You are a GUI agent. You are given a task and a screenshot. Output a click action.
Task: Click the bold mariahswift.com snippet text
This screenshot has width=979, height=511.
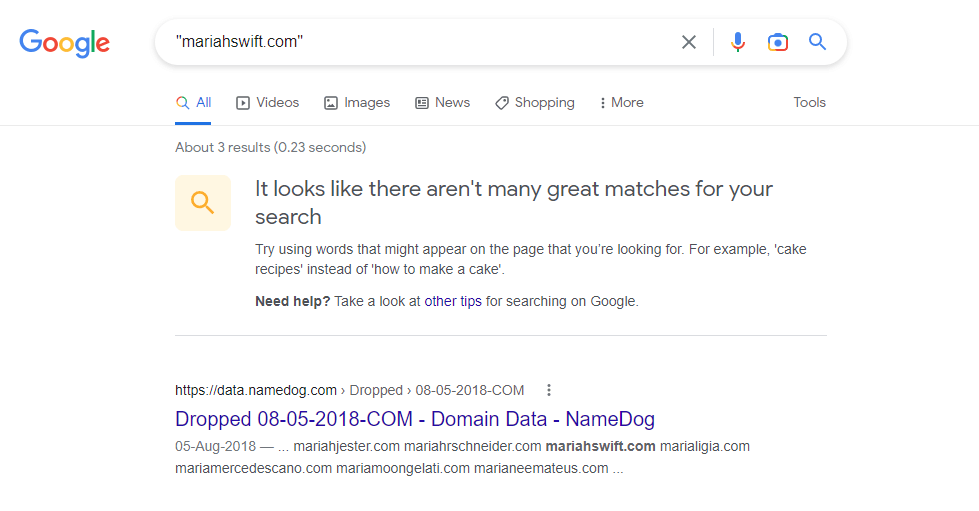coord(601,446)
